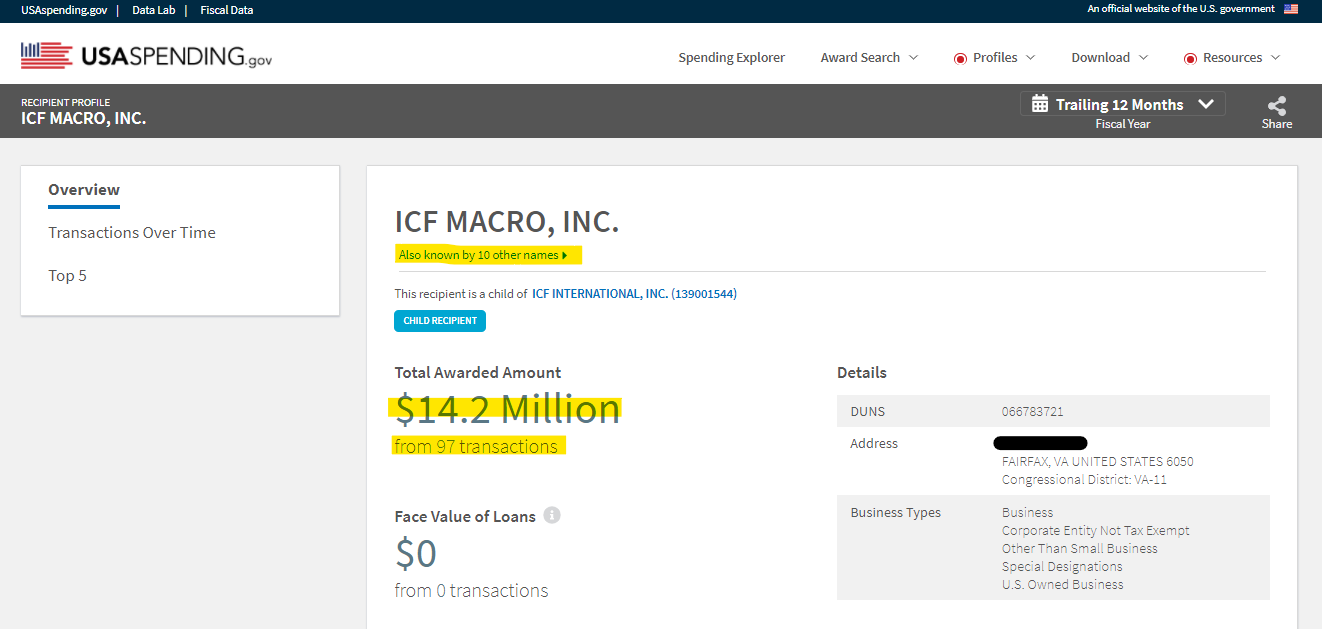The image size is (1322, 629).
Task: Click the Share icon
Action: pyautogui.click(x=1276, y=106)
